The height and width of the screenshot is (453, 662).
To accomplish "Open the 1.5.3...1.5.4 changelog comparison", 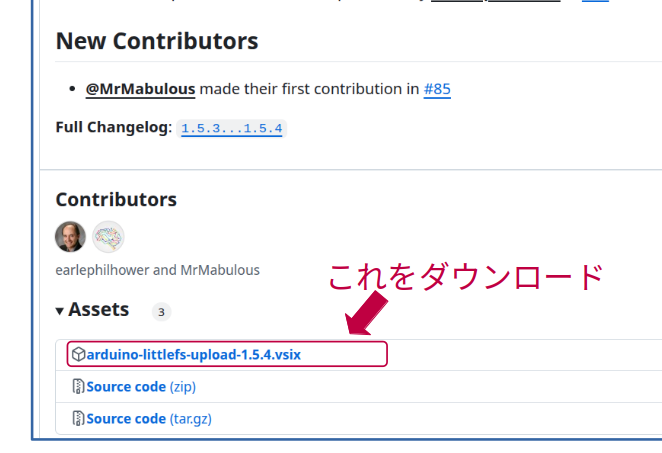I will [x=231, y=128].
